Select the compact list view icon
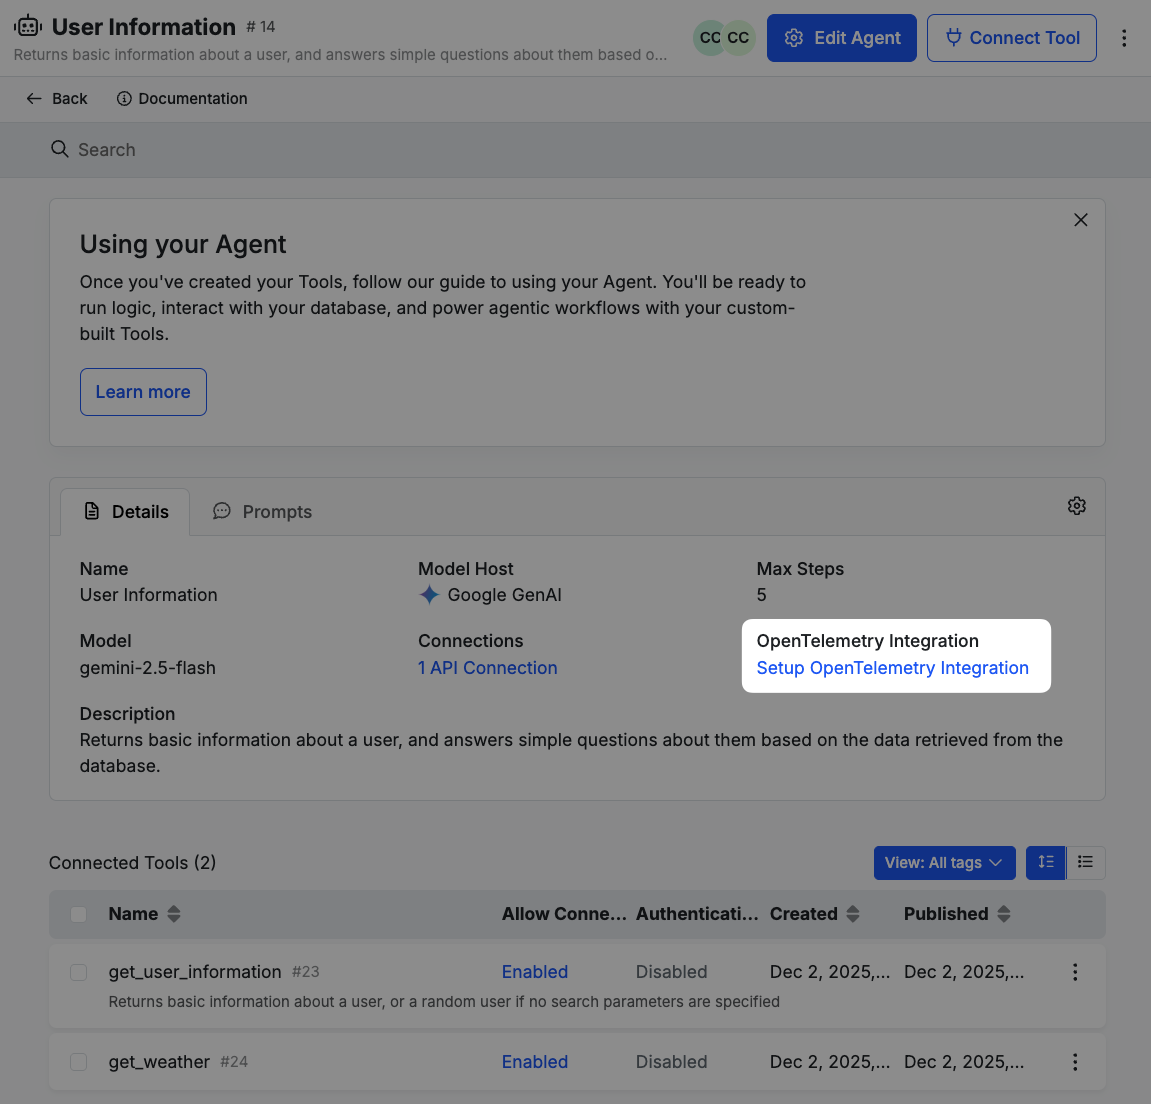The width and height of the screenshot is (1151, 1104). pos(1085,862)
